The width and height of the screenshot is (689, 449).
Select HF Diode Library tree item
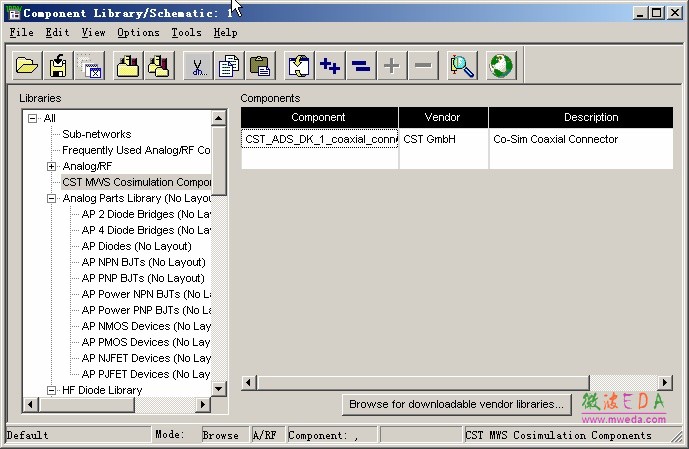(x=102, y=390)
